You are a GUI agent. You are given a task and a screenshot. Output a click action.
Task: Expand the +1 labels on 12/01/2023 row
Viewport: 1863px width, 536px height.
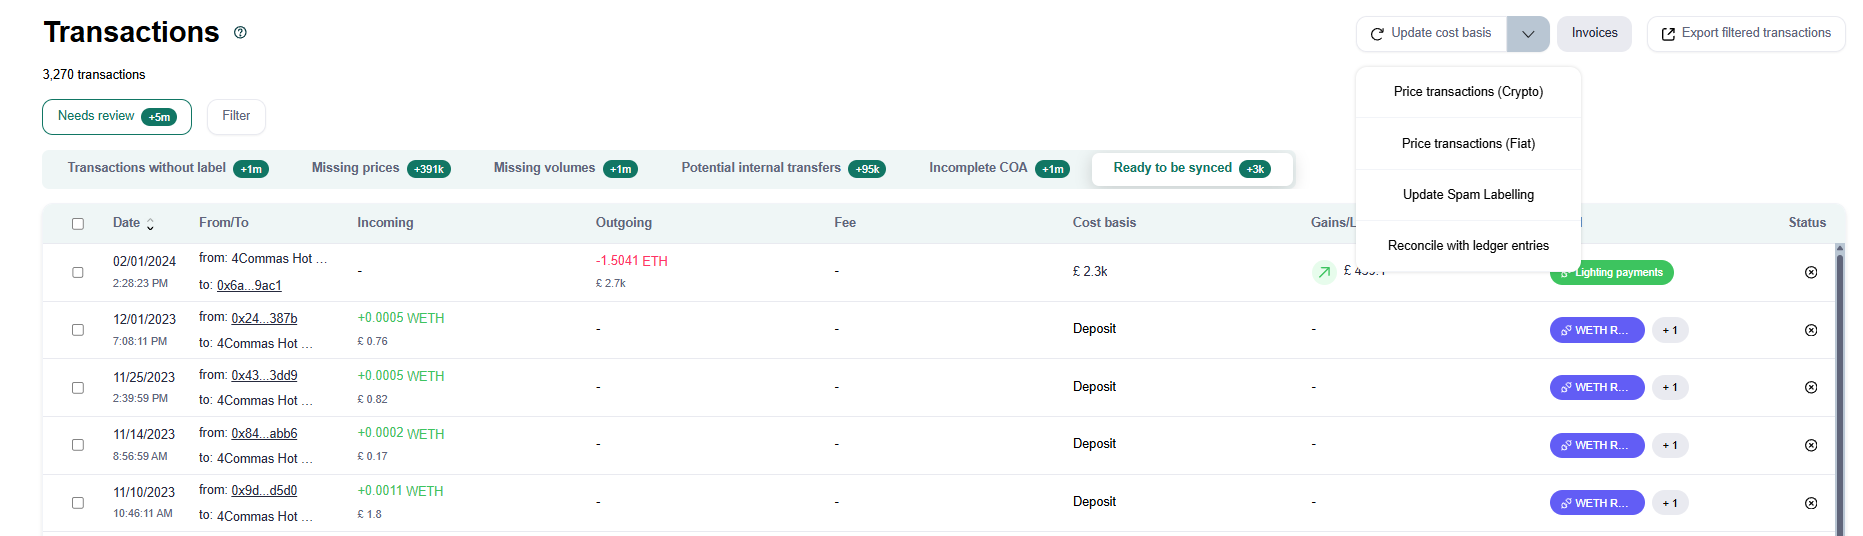1669,330
